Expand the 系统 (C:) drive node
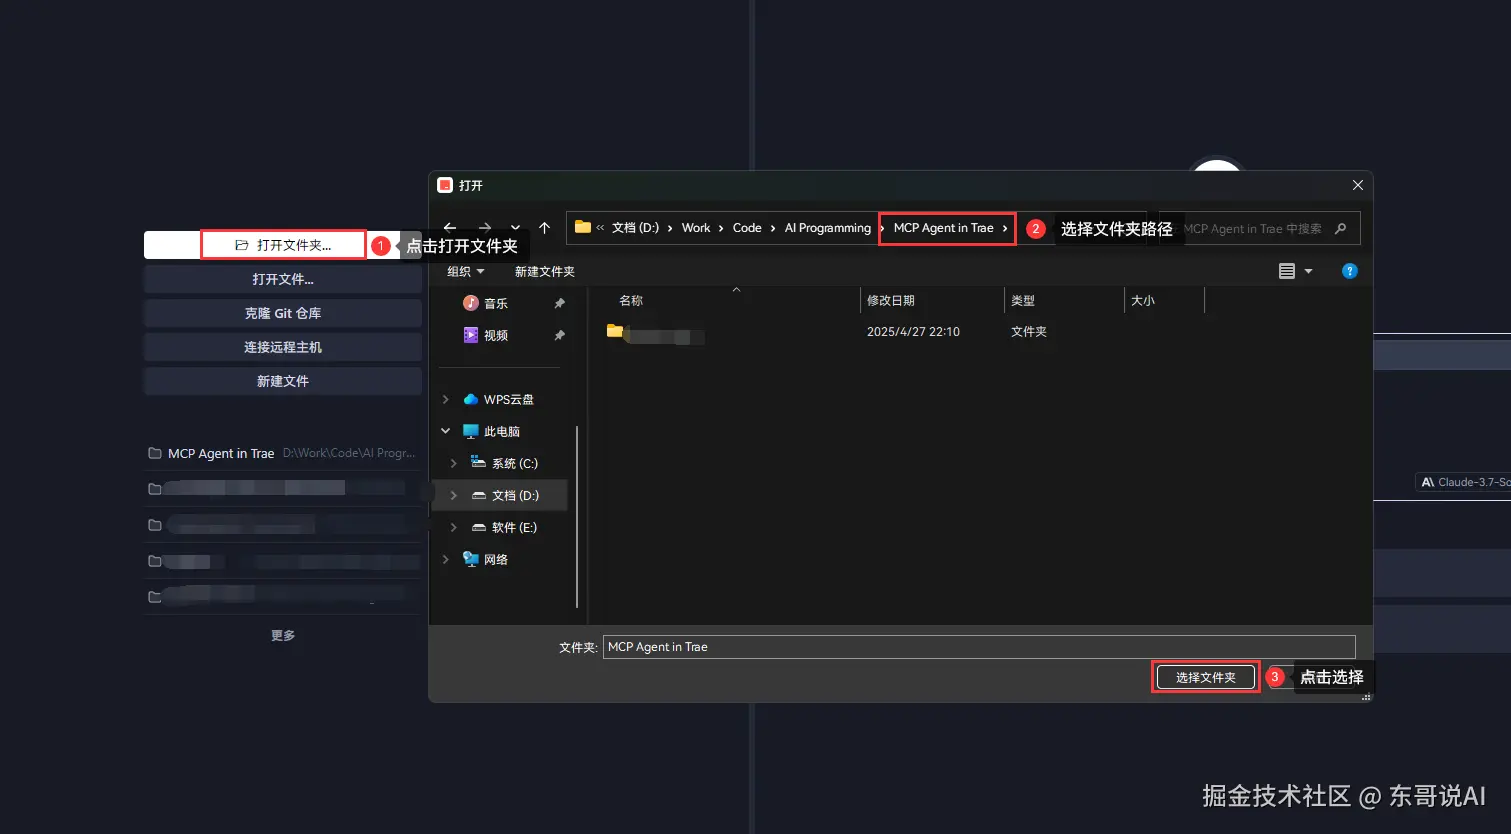The width and height of the screenshot is (1511, 834). (x=454, y=463)
